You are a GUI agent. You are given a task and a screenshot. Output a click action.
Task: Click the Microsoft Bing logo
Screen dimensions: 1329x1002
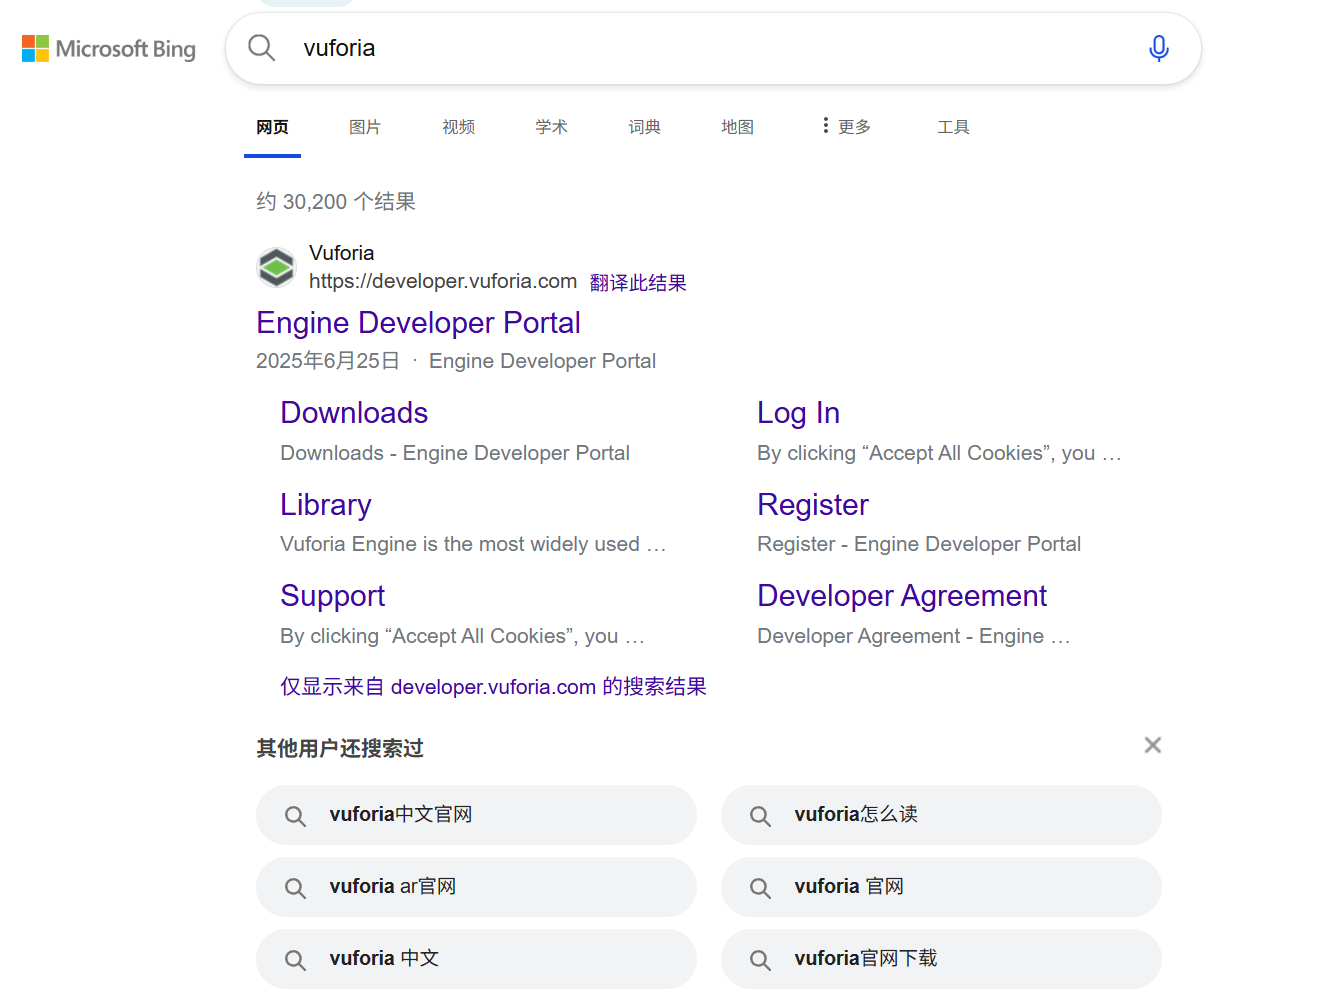pos(109,49)
